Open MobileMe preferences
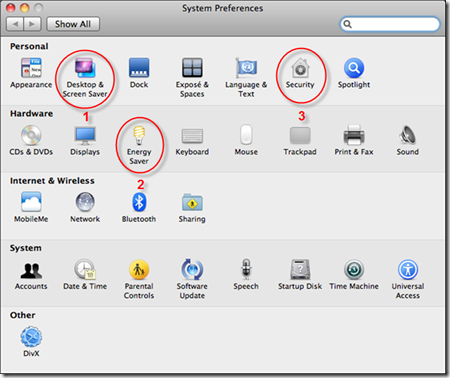450x378 pixels. [x=31, y=207]
